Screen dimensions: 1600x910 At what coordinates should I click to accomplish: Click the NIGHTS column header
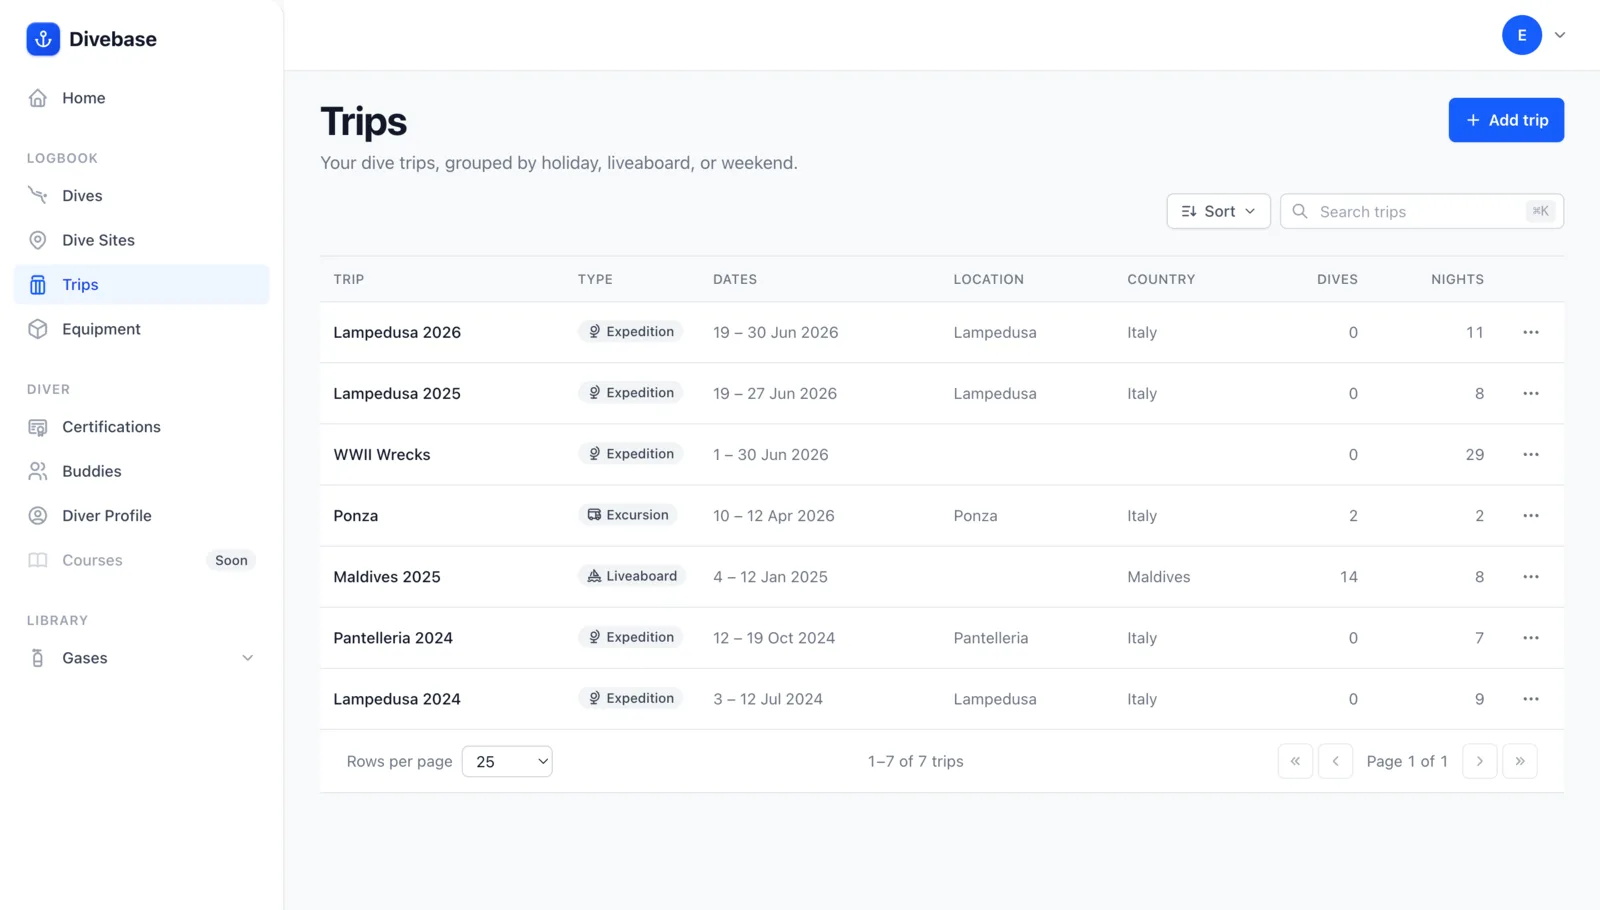click(x=1457, y=279)
